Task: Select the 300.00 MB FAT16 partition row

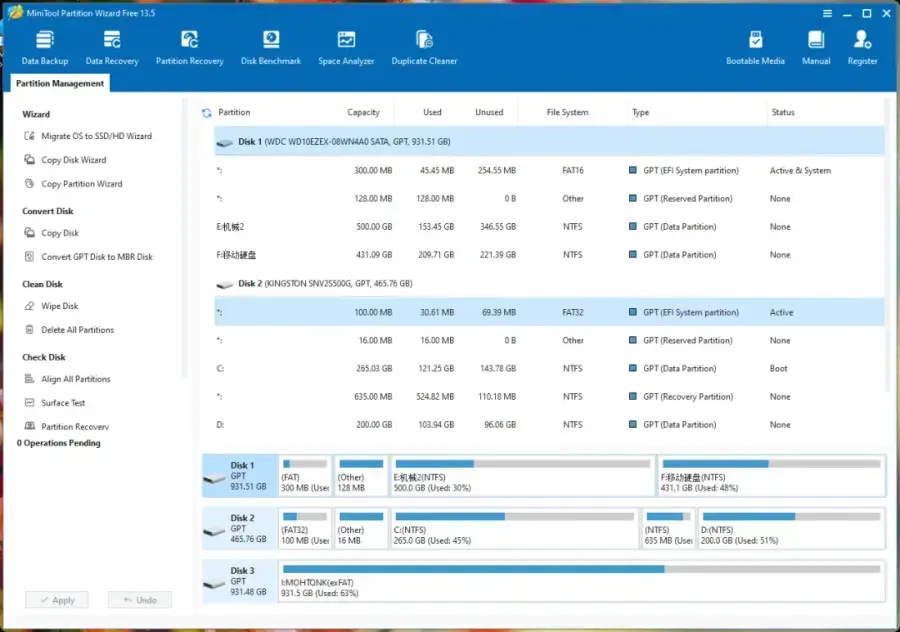Action: tap(549, 170)
